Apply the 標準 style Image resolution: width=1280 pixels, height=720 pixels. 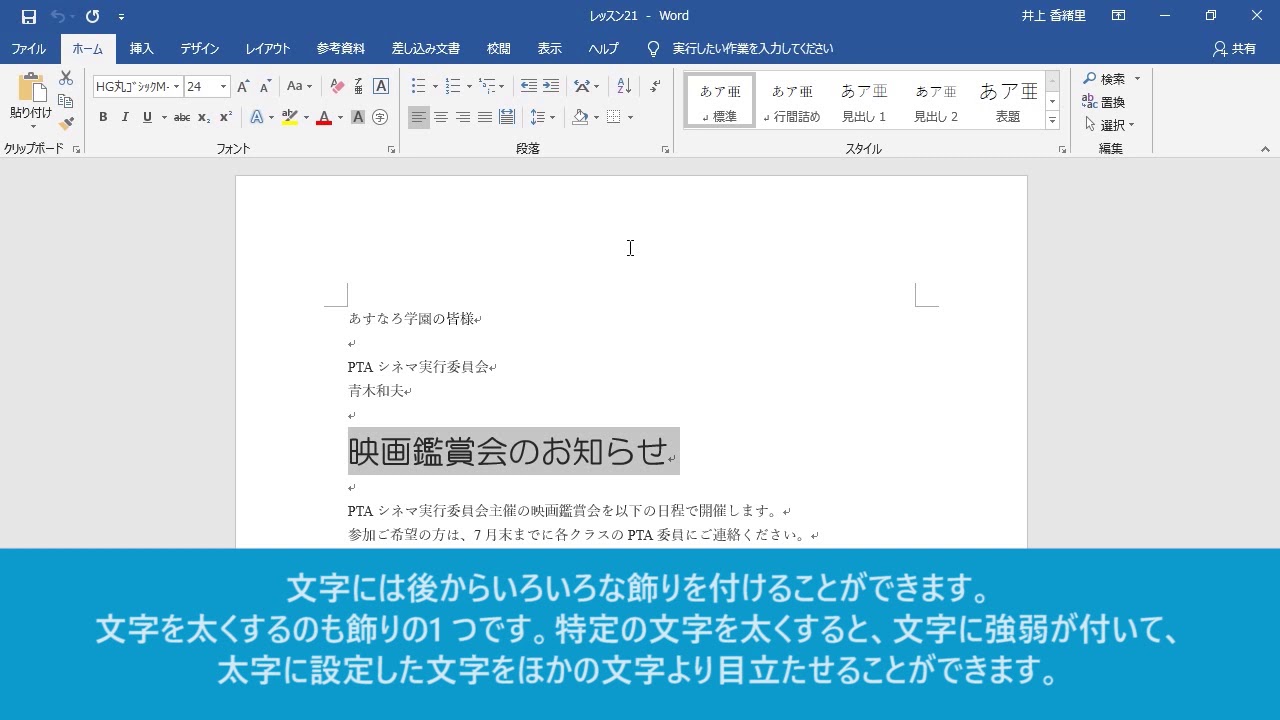pyautogui.click(x=720, y=101)
